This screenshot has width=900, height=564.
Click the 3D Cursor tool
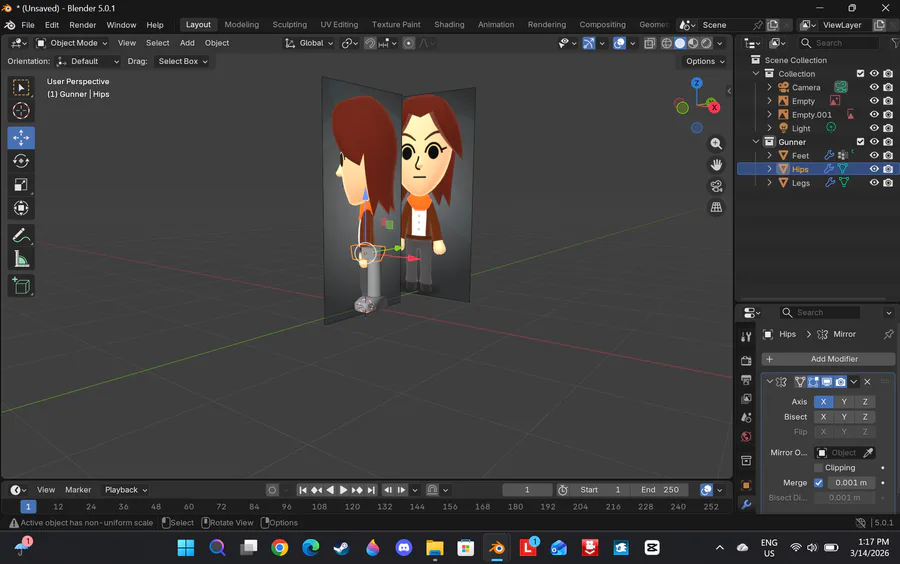(x=21, y=111)
